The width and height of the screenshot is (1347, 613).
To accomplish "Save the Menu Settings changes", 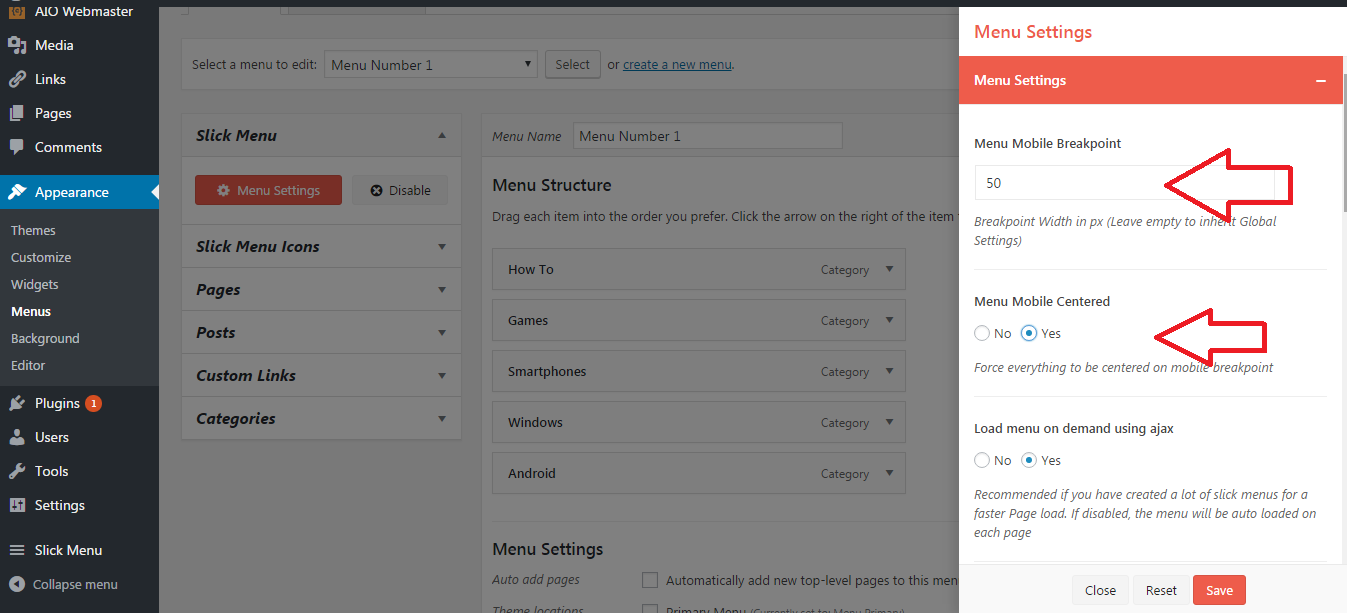I will pos(1219,590).
